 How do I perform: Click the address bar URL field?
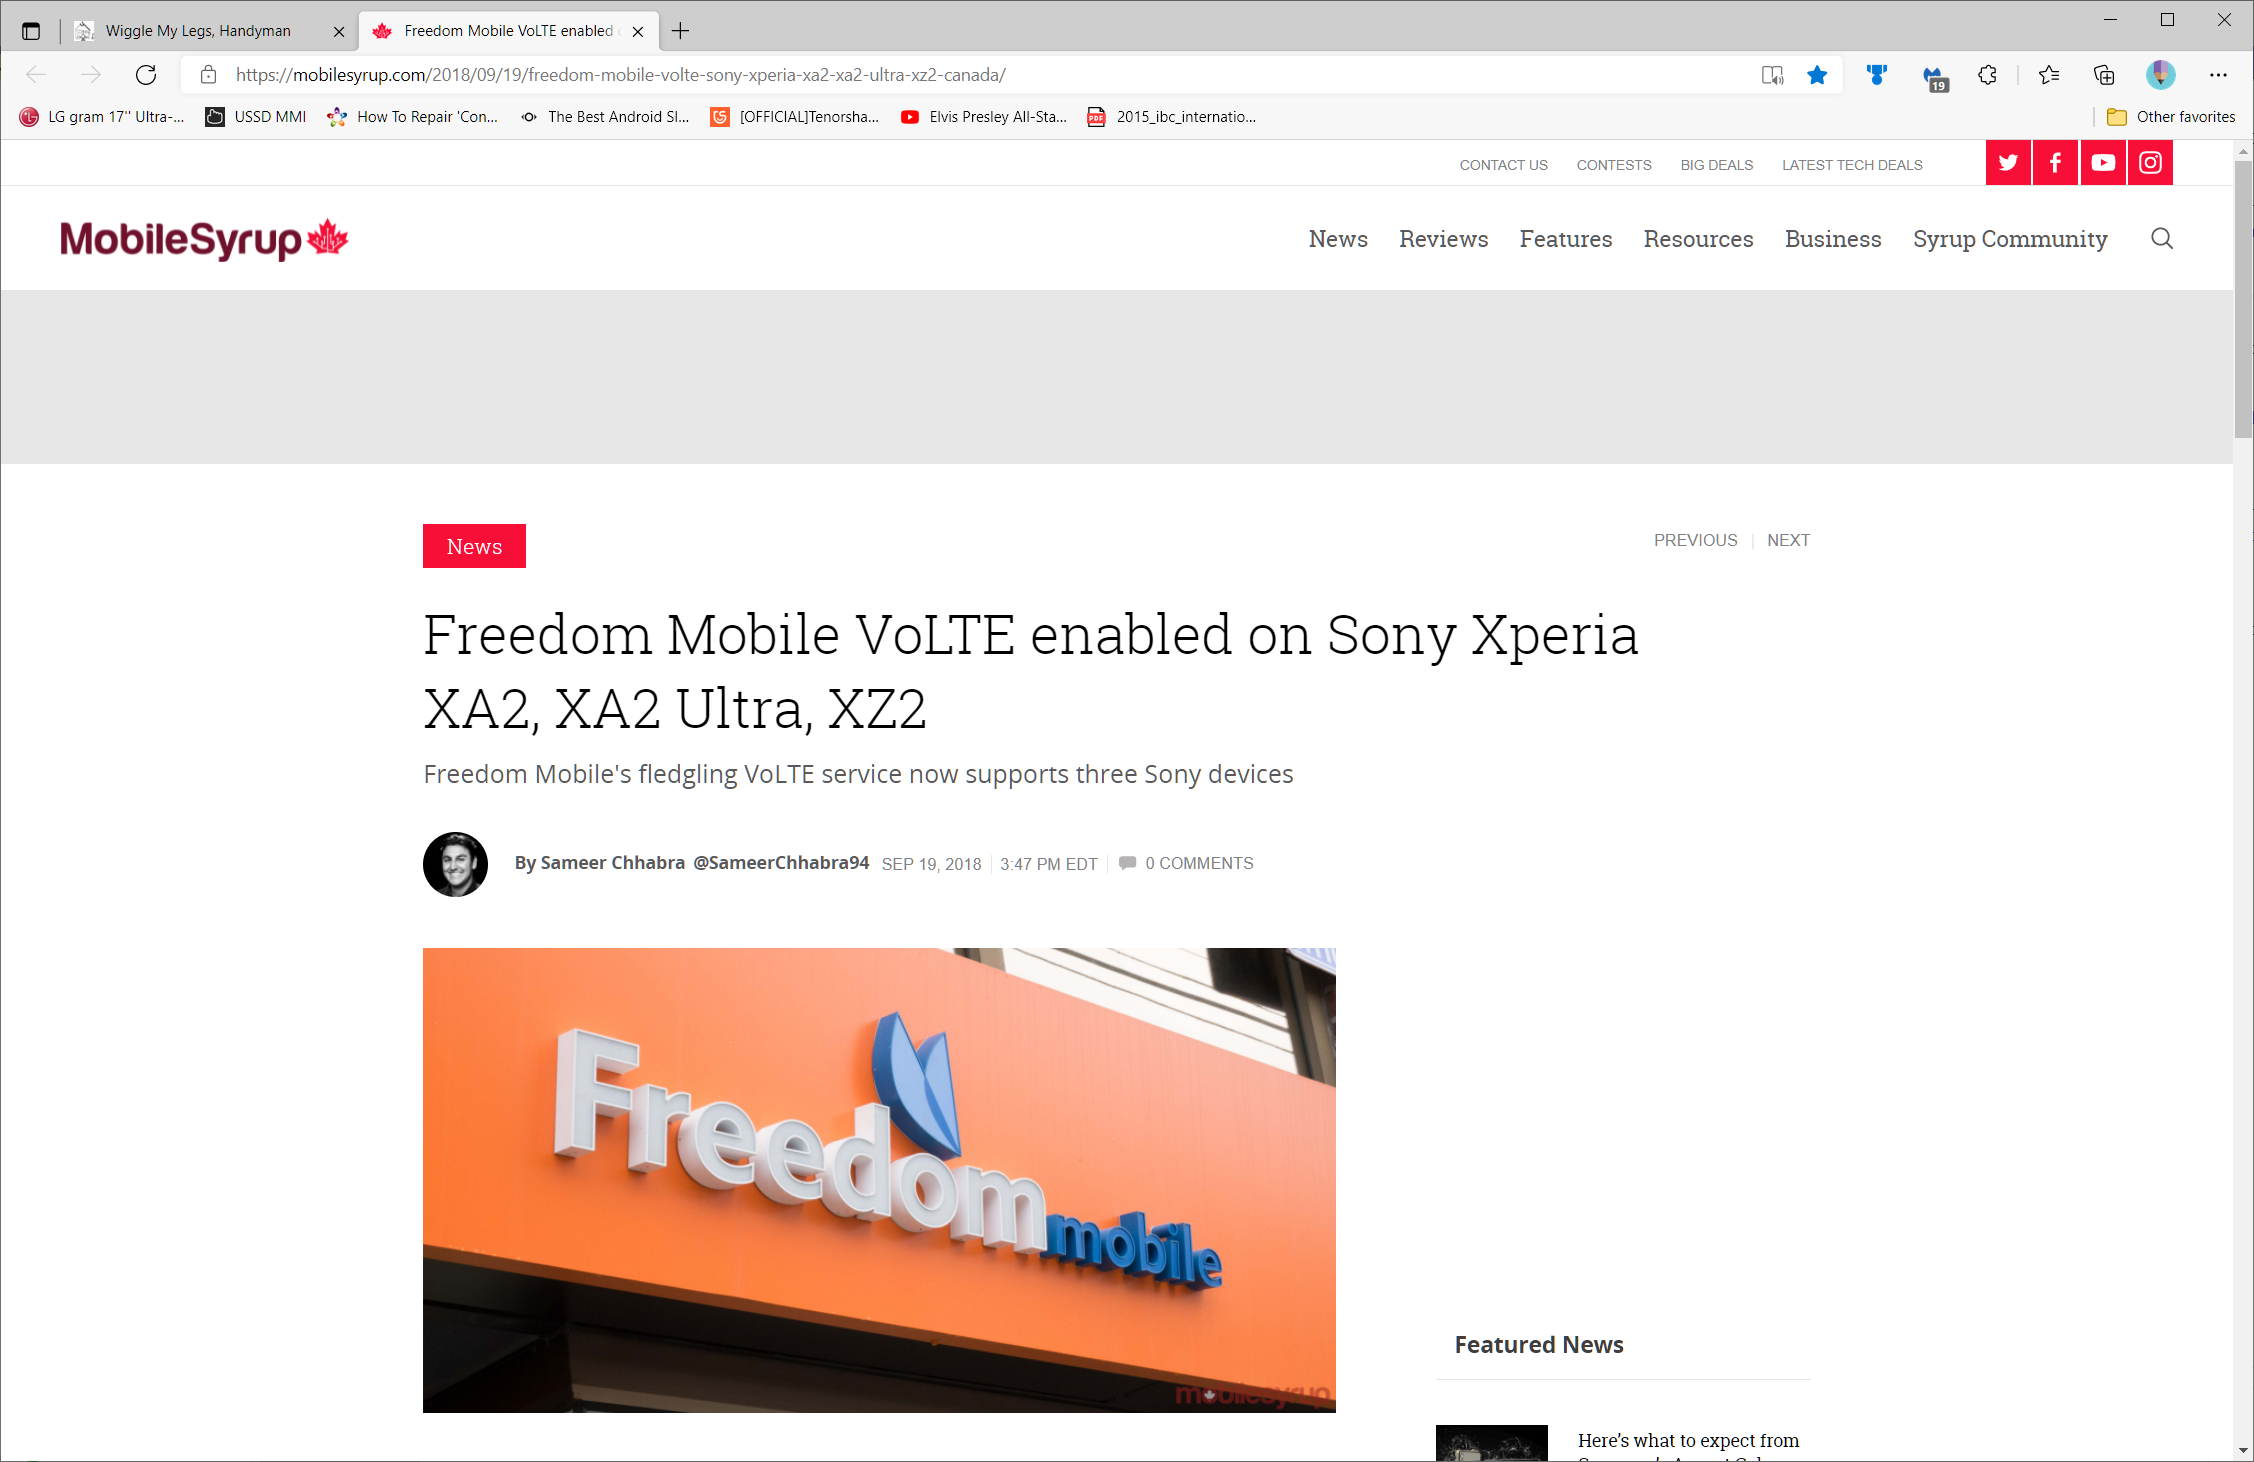pos(990,75)
